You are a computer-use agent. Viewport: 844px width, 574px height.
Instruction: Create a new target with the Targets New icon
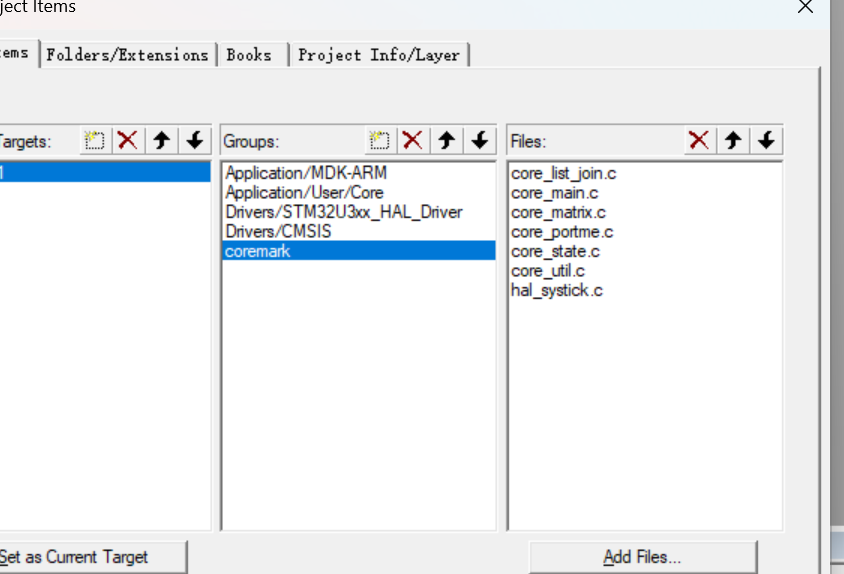pyautogui.click(x=95, y=141)
